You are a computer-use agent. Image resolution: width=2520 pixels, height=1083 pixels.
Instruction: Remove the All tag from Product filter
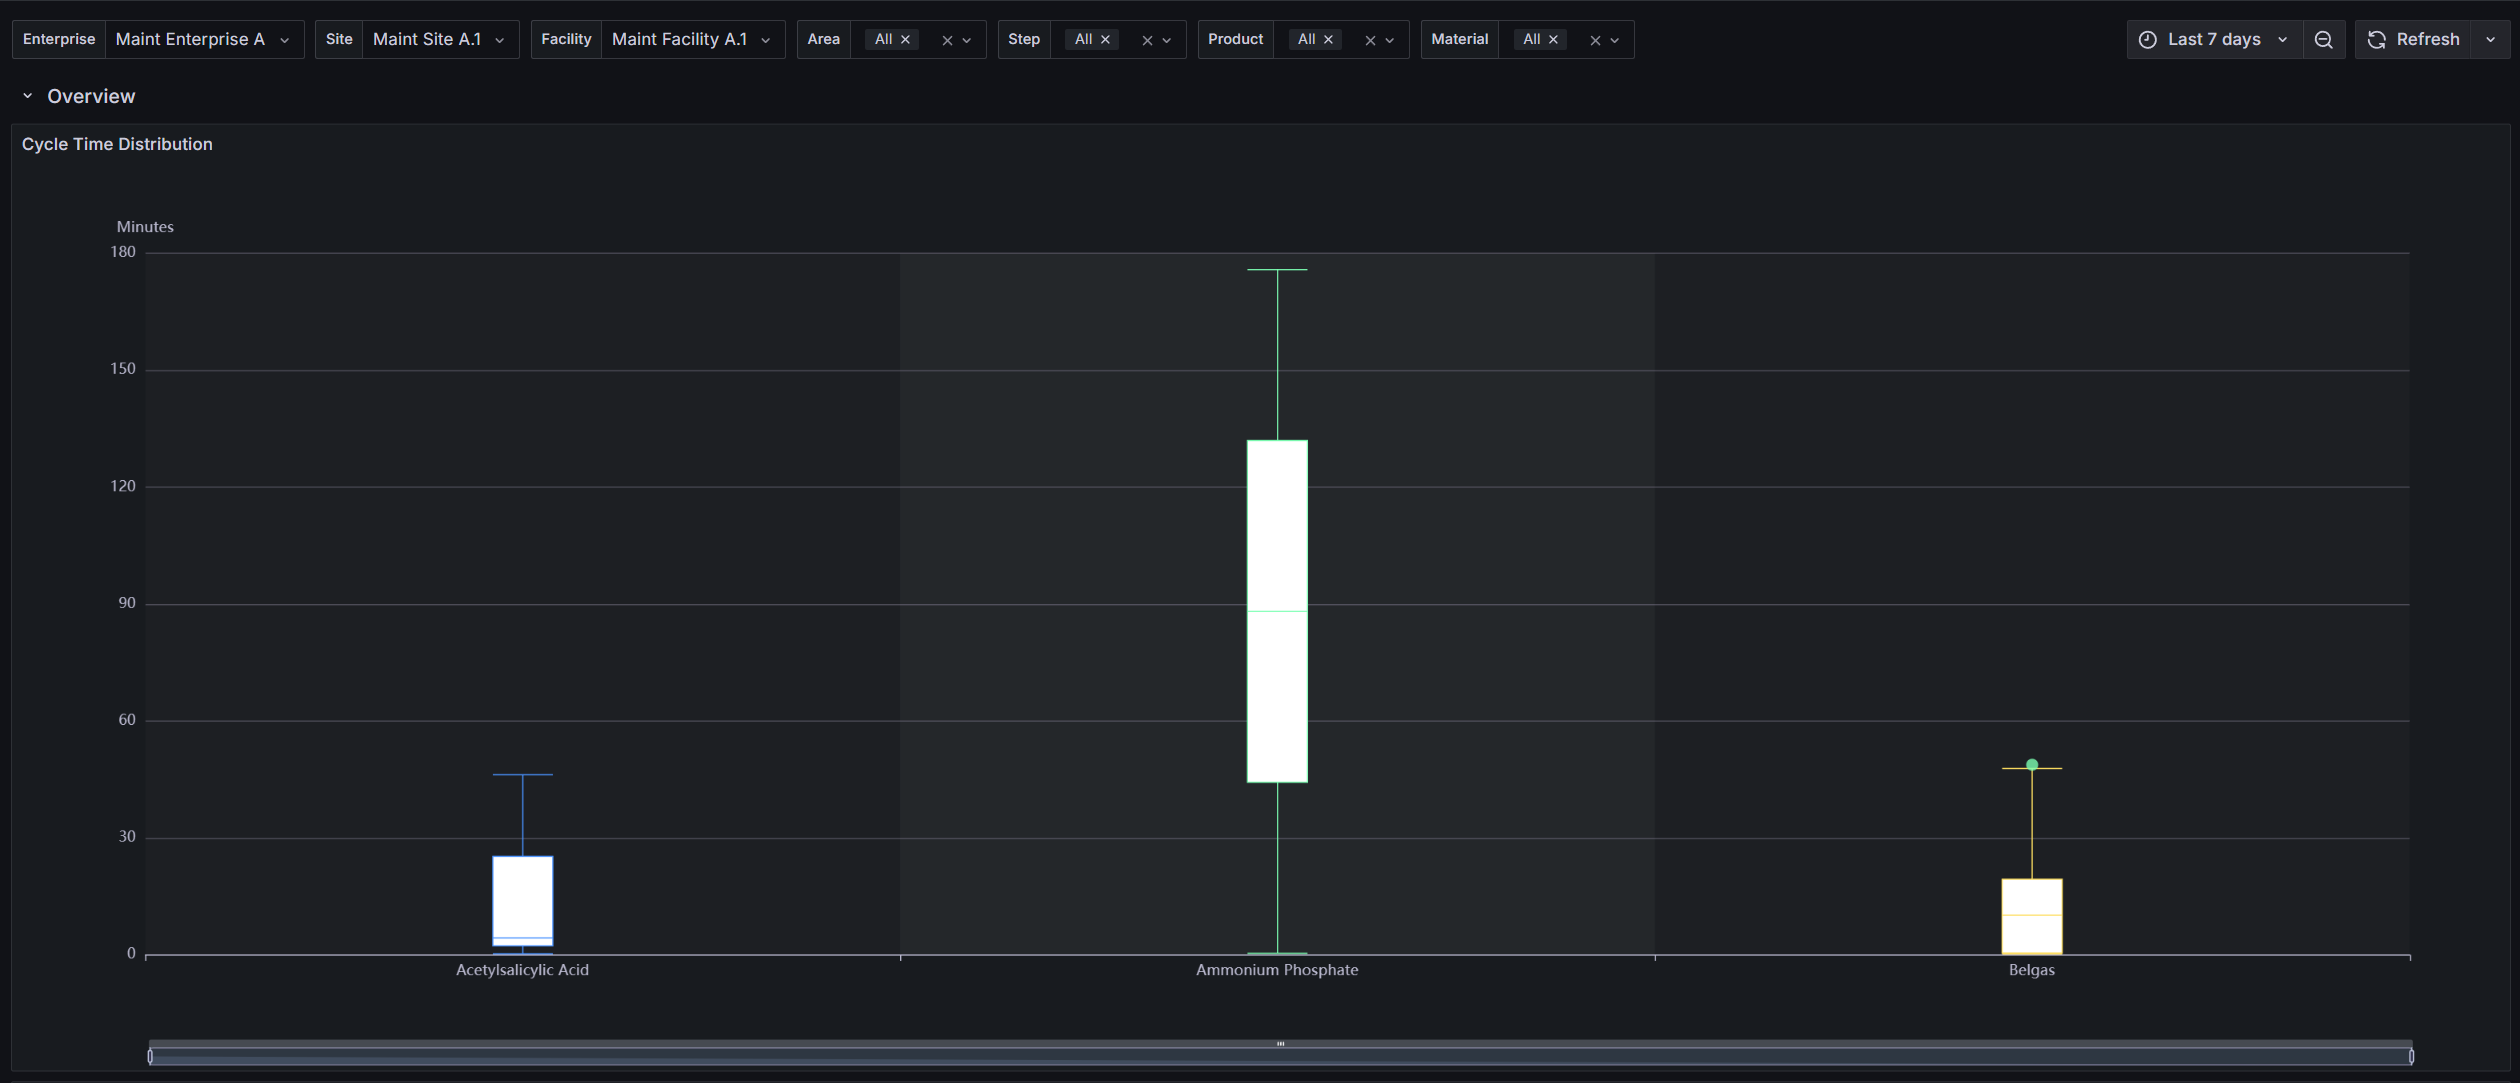[1328, 40]
